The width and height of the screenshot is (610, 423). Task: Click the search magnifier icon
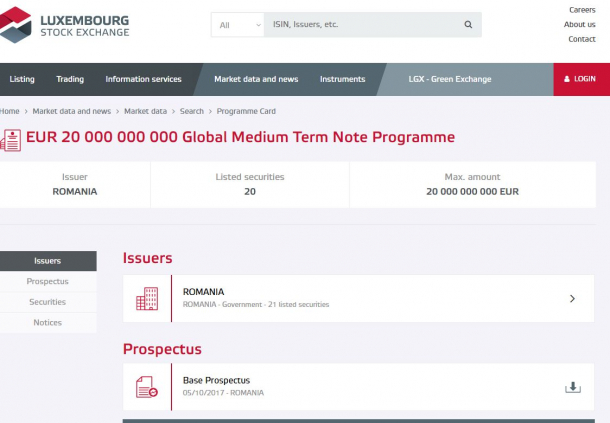pyautogui.click(x=468, y=25)
